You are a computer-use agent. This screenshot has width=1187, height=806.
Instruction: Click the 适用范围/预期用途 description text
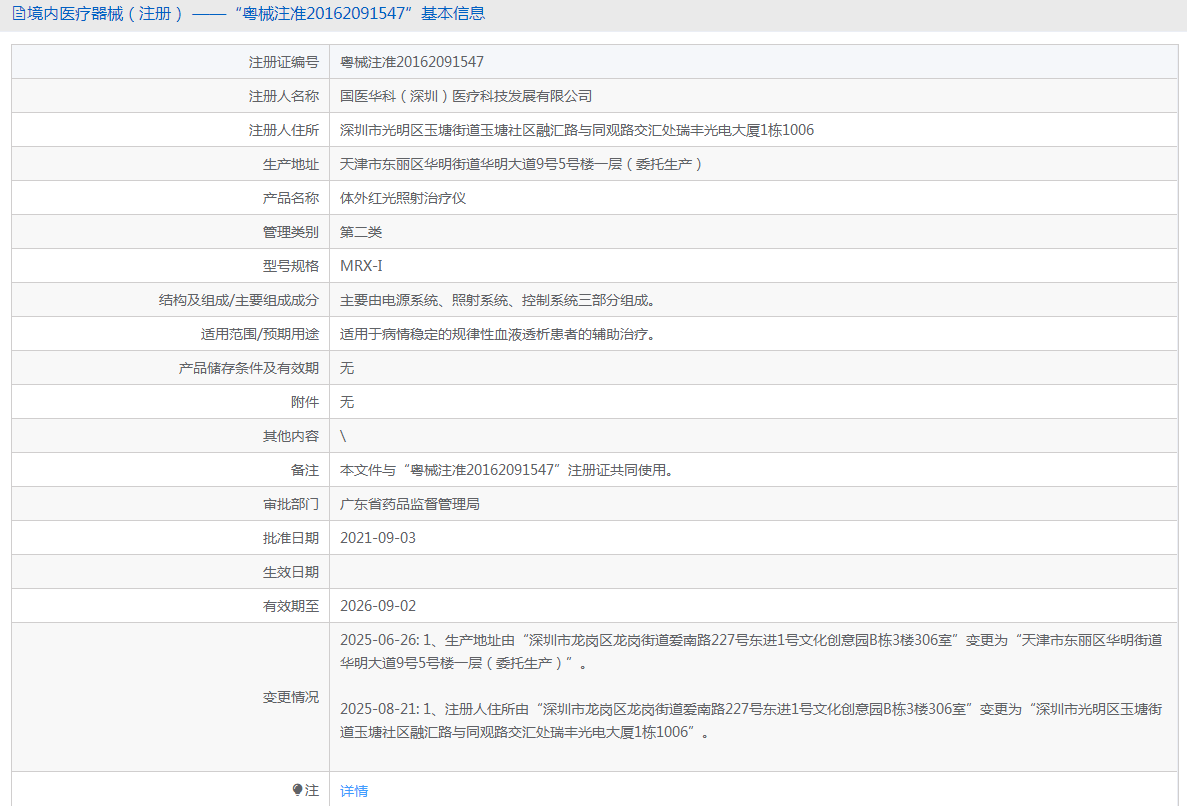pyautogui.click(x=497, y=334)
